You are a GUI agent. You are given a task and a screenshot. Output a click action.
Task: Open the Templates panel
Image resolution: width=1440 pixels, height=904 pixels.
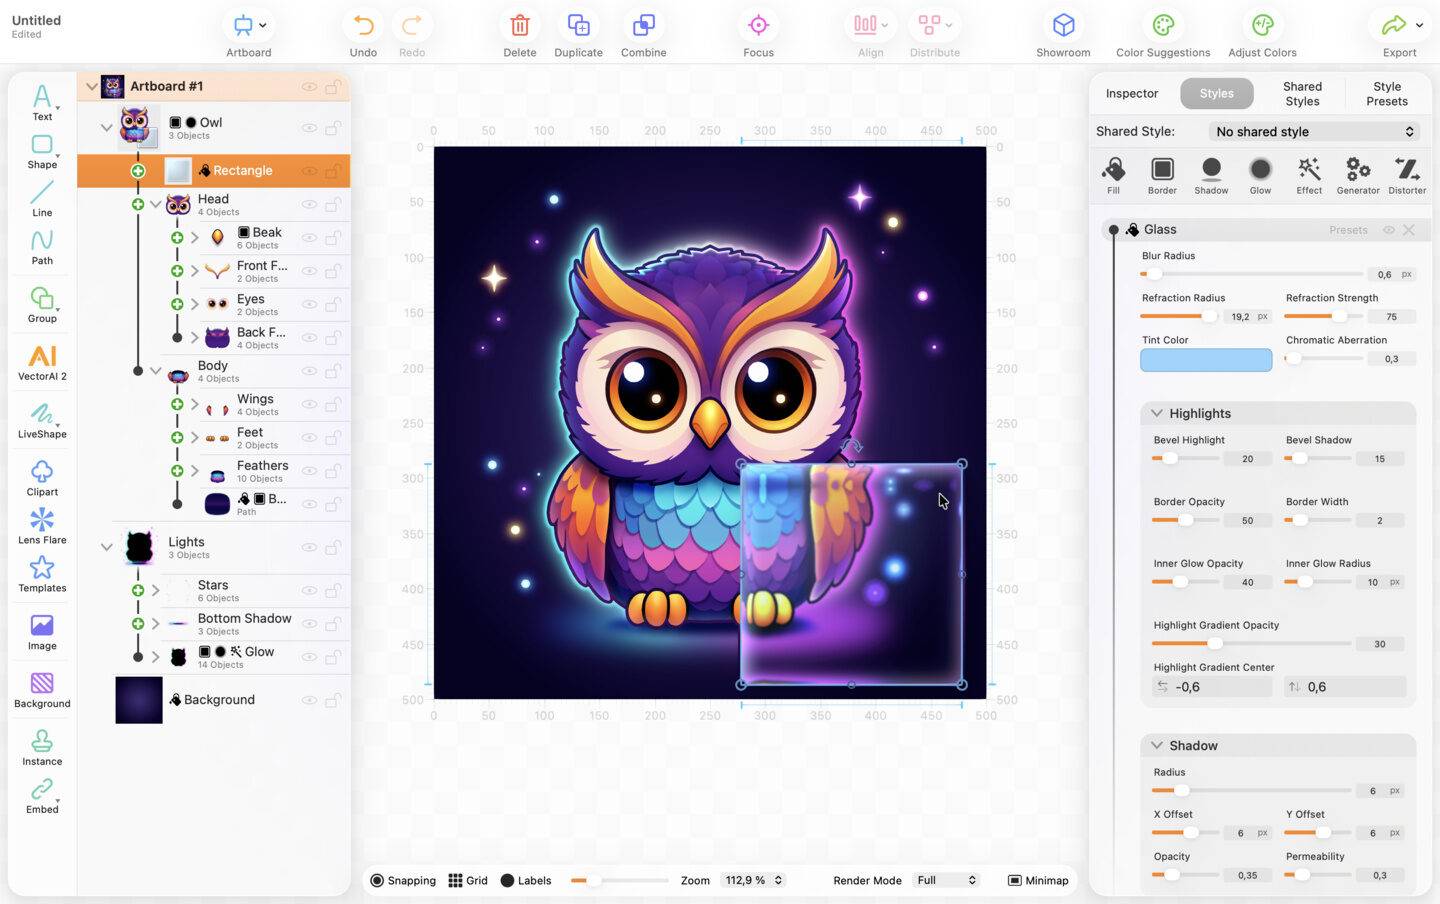(42, 574)
